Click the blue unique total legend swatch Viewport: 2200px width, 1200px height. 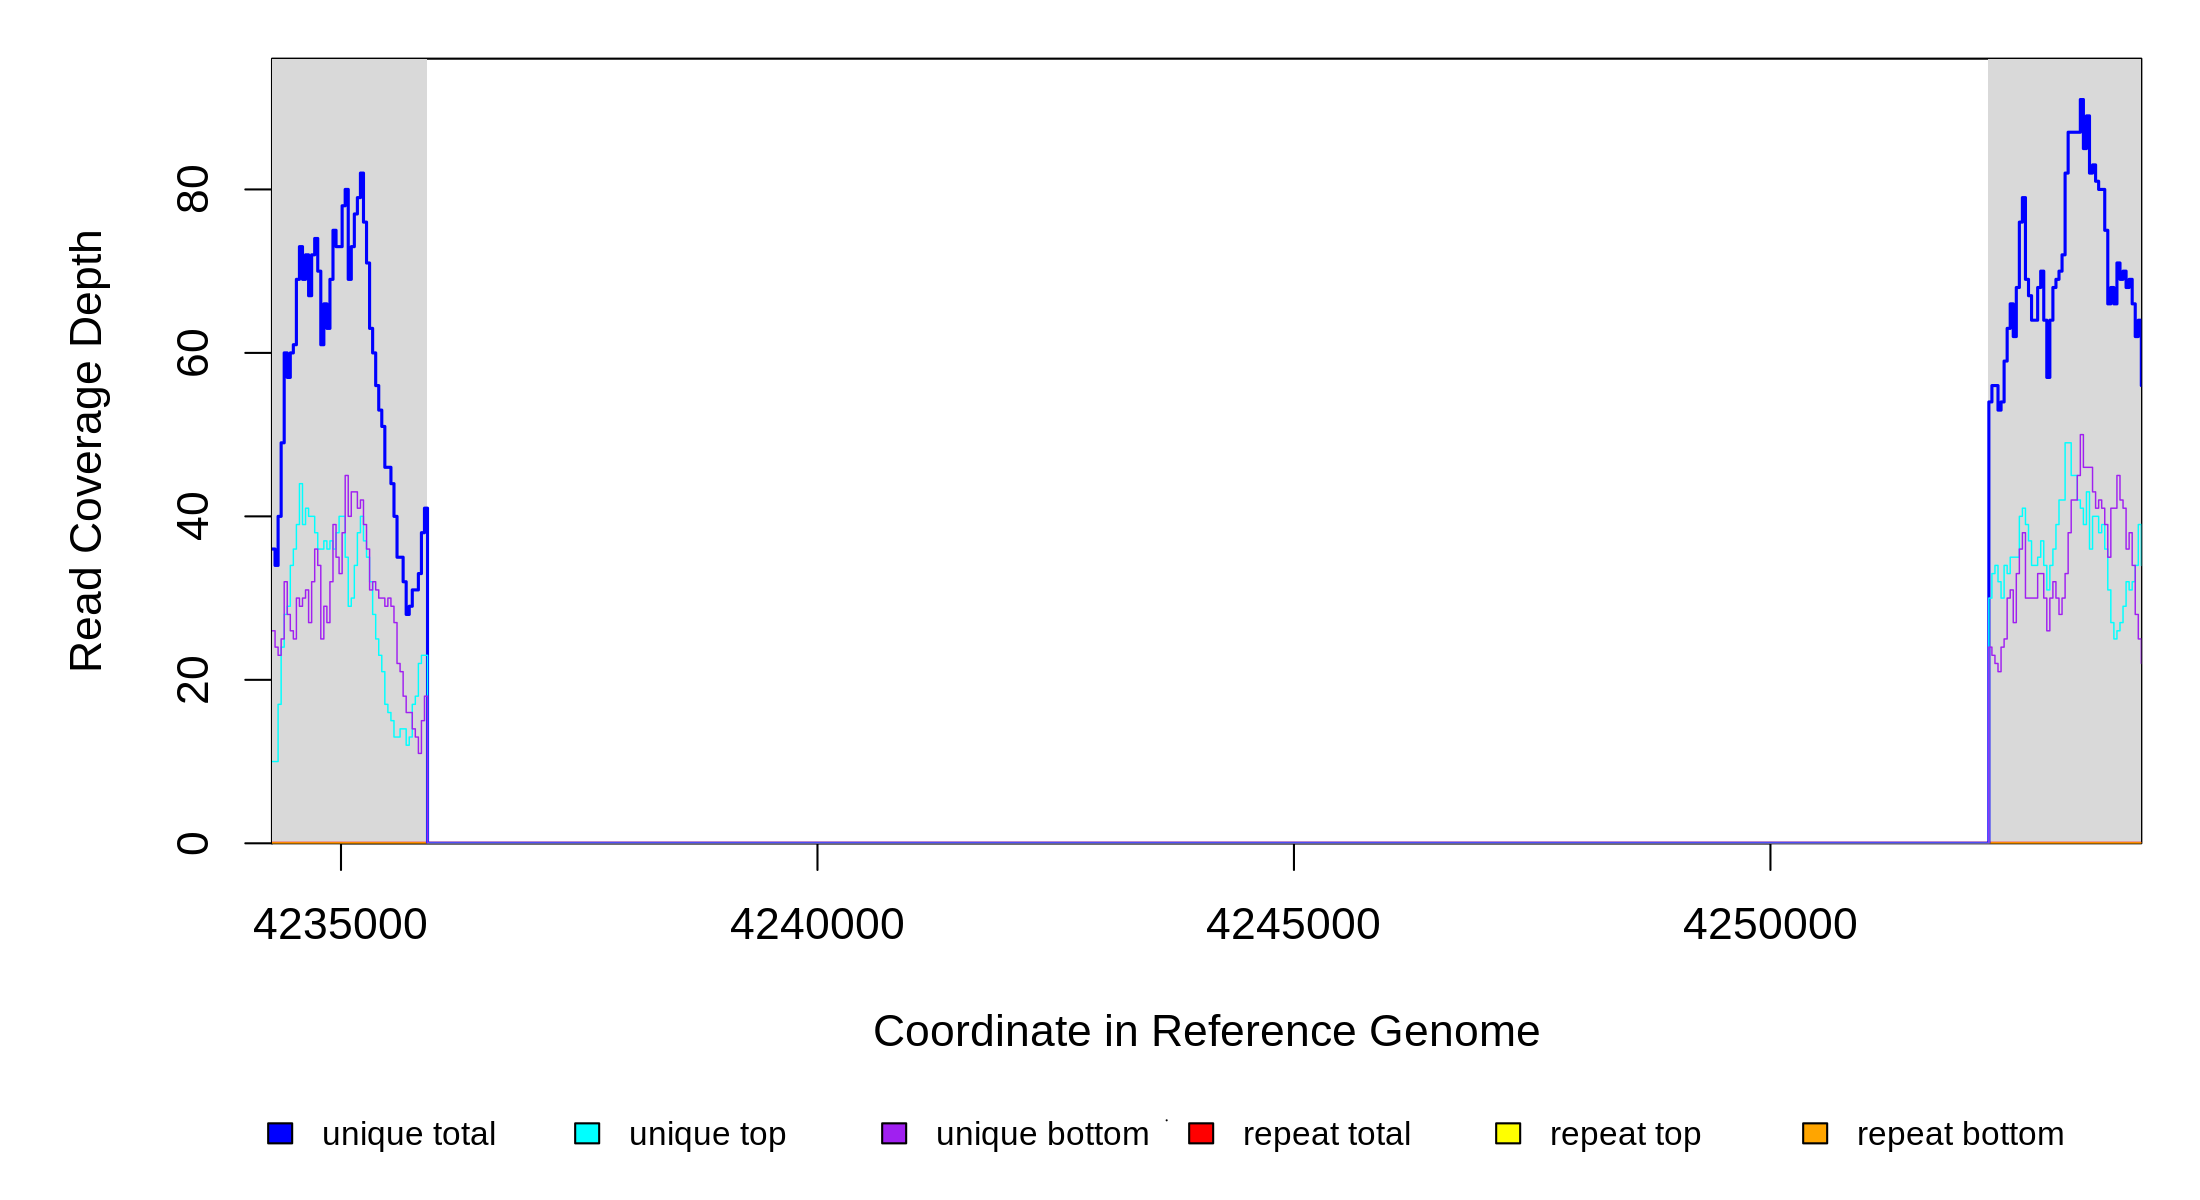(280, 1133)
